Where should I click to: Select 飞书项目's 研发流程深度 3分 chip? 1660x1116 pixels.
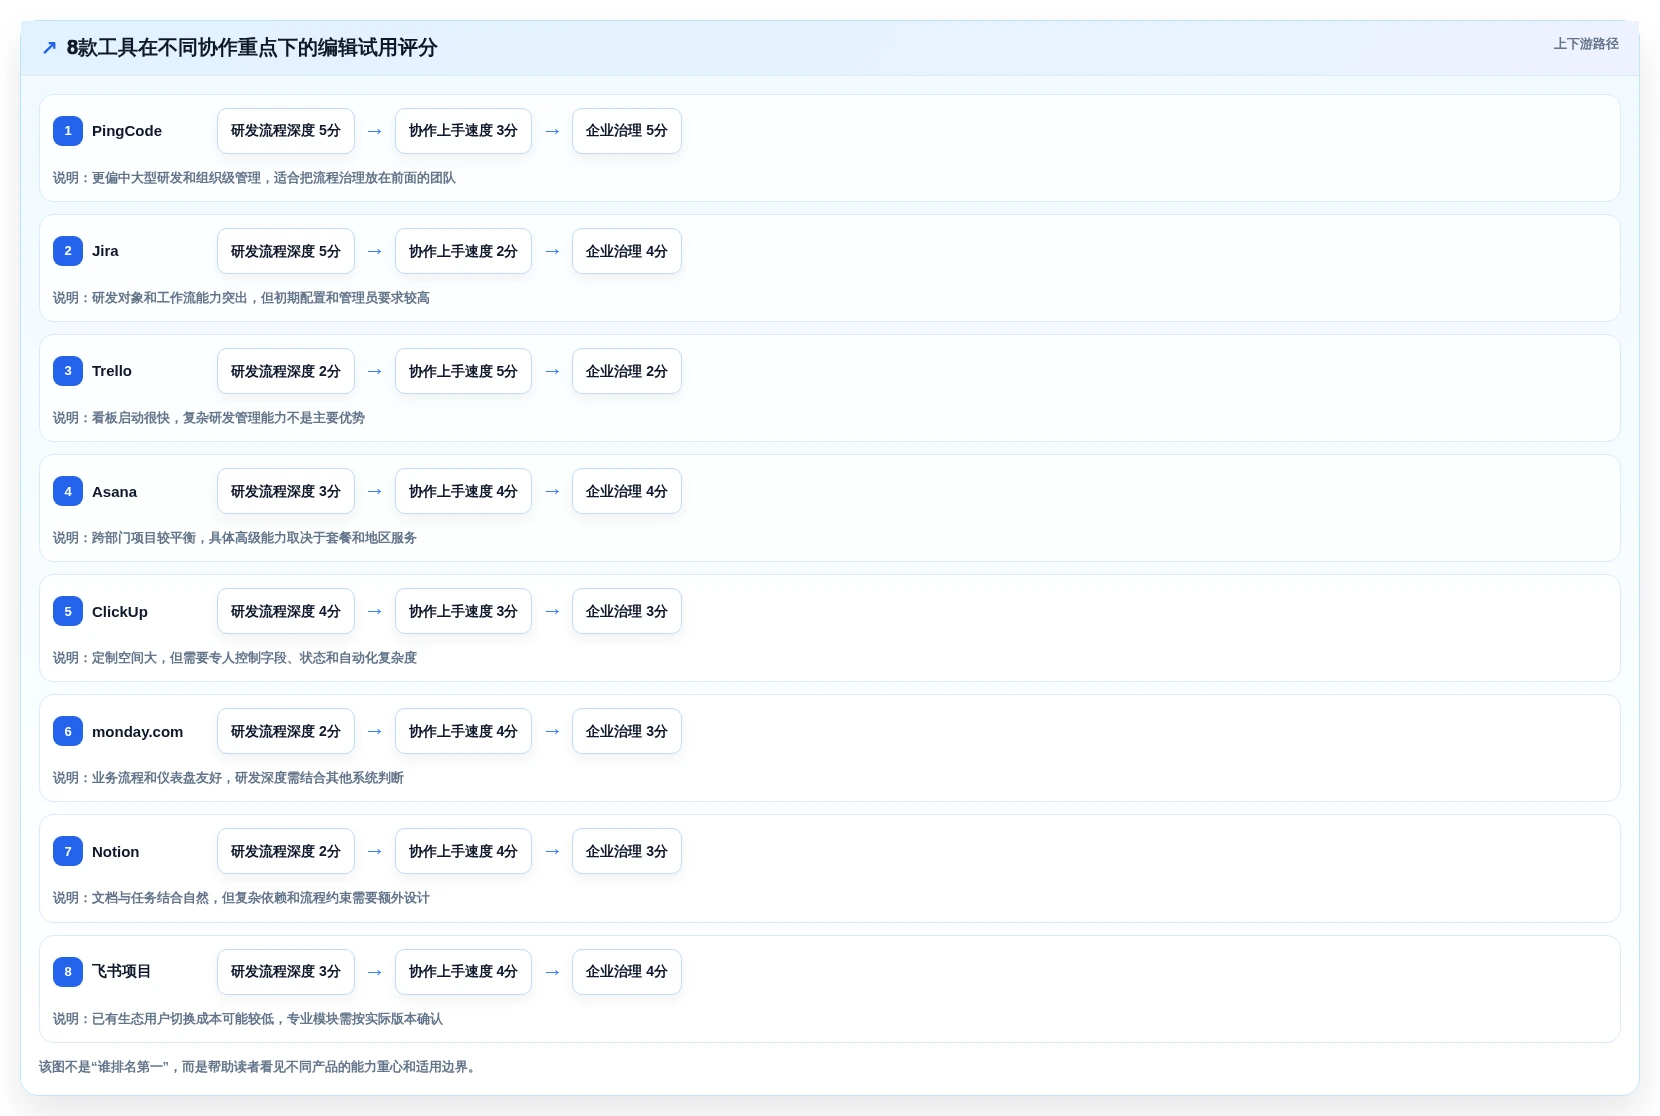click(286, 972)
